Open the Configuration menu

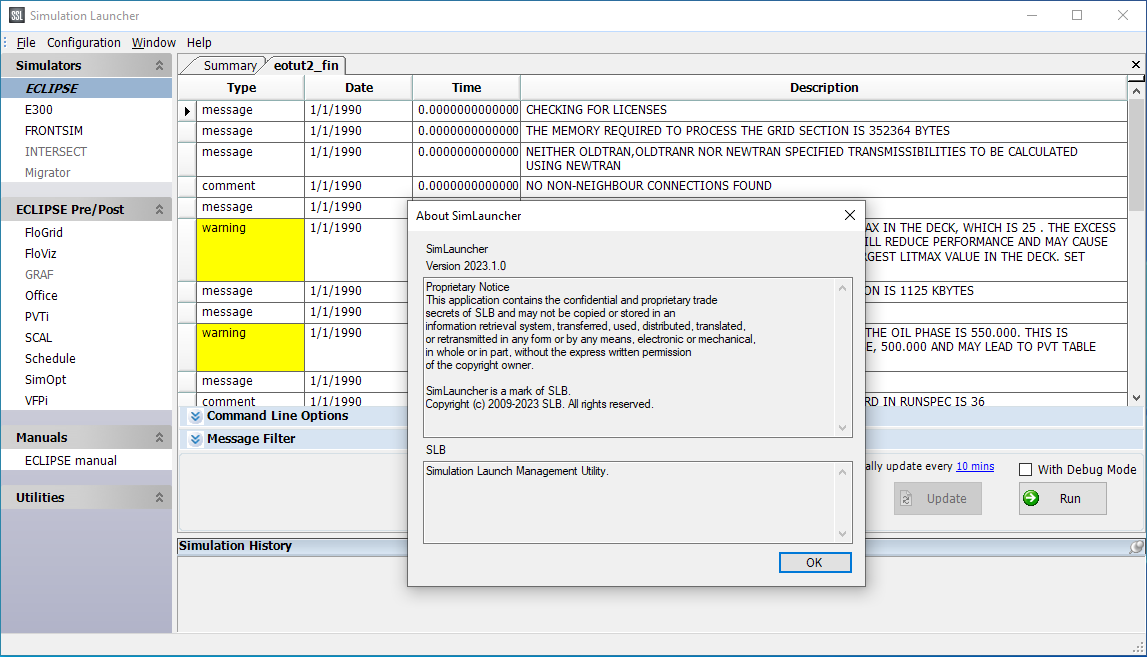point(83,42)
